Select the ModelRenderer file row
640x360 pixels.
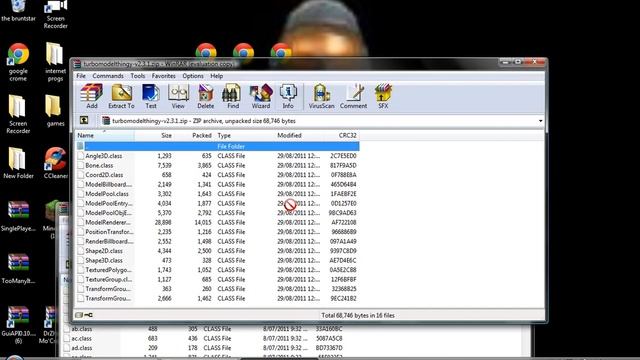point(218,222)
